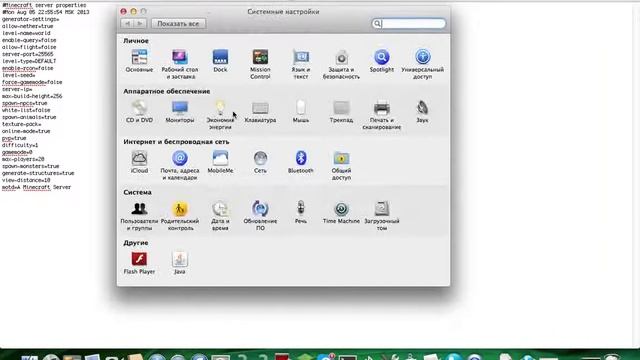Click the motd=A Minecraft Server line
The height and width of the screenshot is (360, 640).
point(36,187)
